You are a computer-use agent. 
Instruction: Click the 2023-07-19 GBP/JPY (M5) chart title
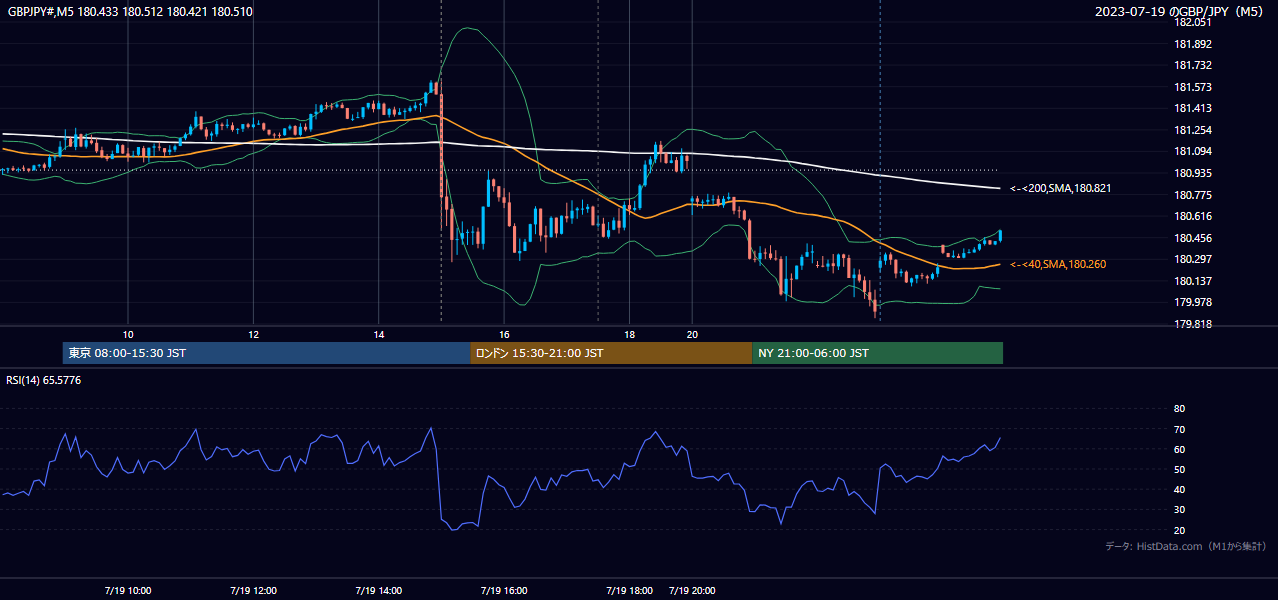[1179, 12]
